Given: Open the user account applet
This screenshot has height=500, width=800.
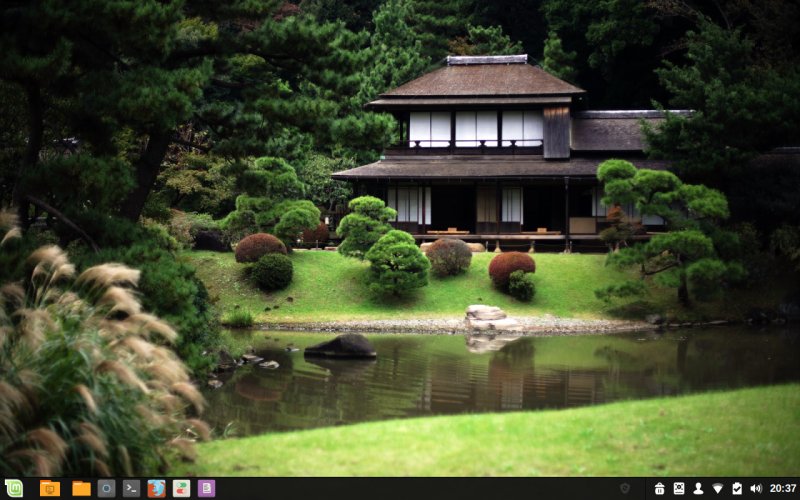Looking at the screenshot, I should [x=698, y=488].
